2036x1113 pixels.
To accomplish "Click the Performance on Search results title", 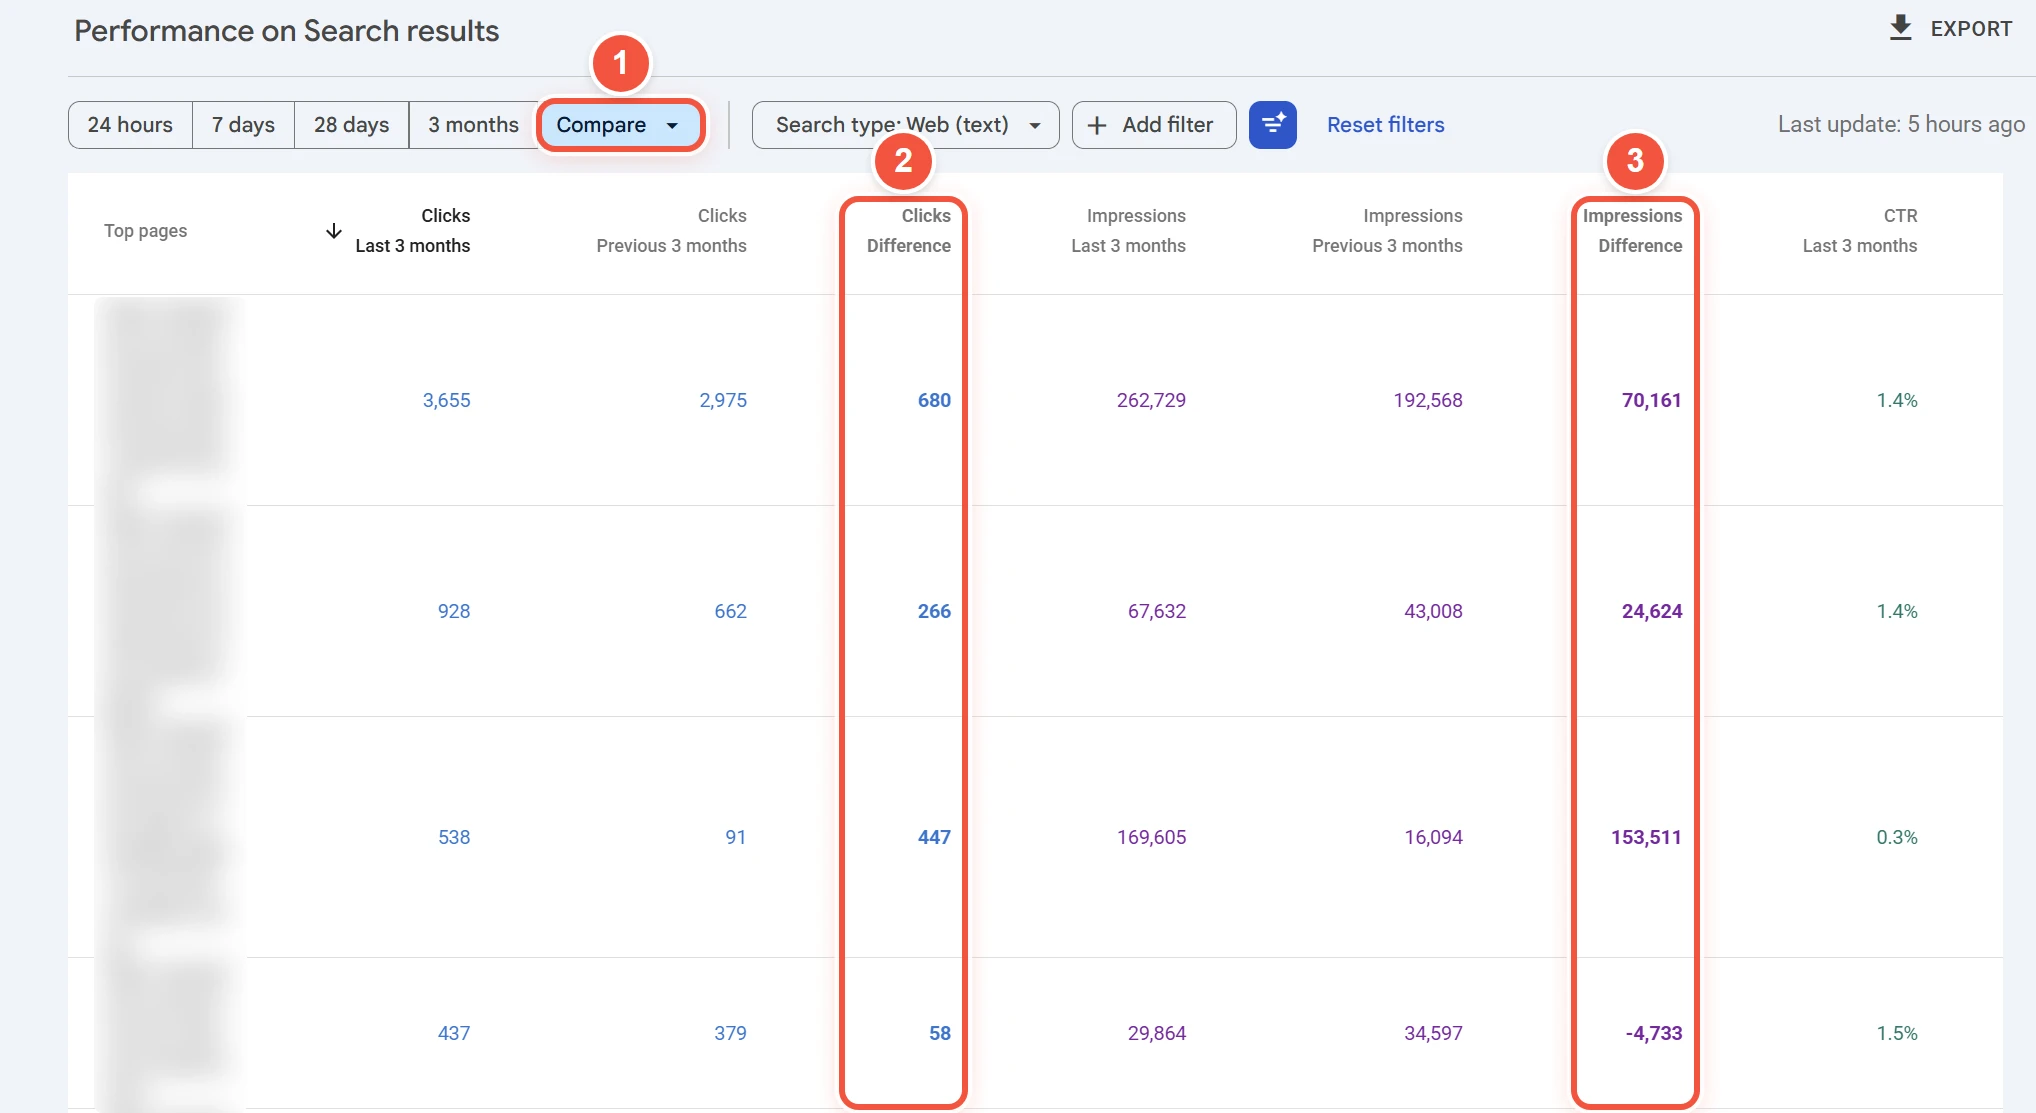I will coord(287,31).
